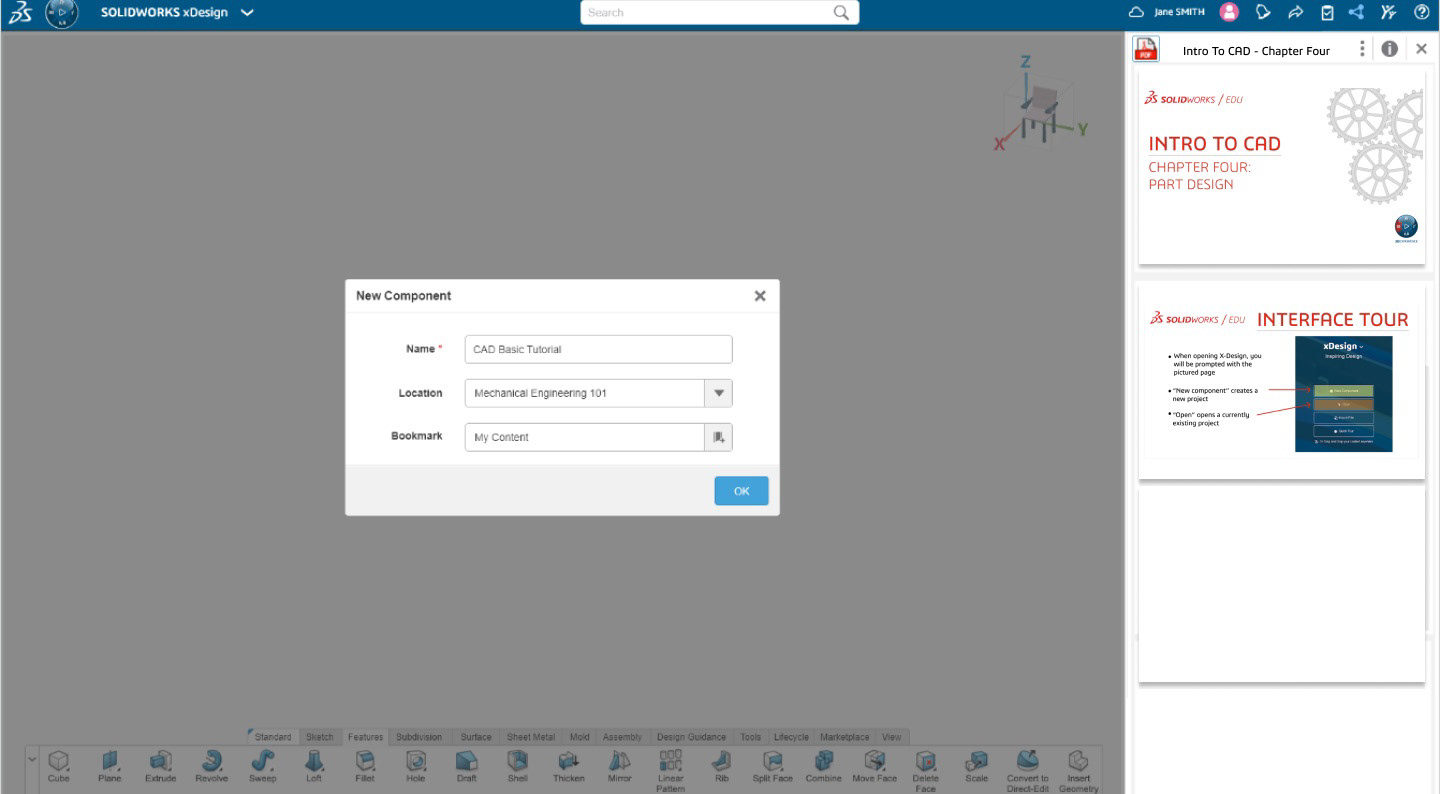Image resolution: width=1440 pixels, height=794 pixels.
Task: Confirm New Component with OK
Action: [x=741, y=491]
